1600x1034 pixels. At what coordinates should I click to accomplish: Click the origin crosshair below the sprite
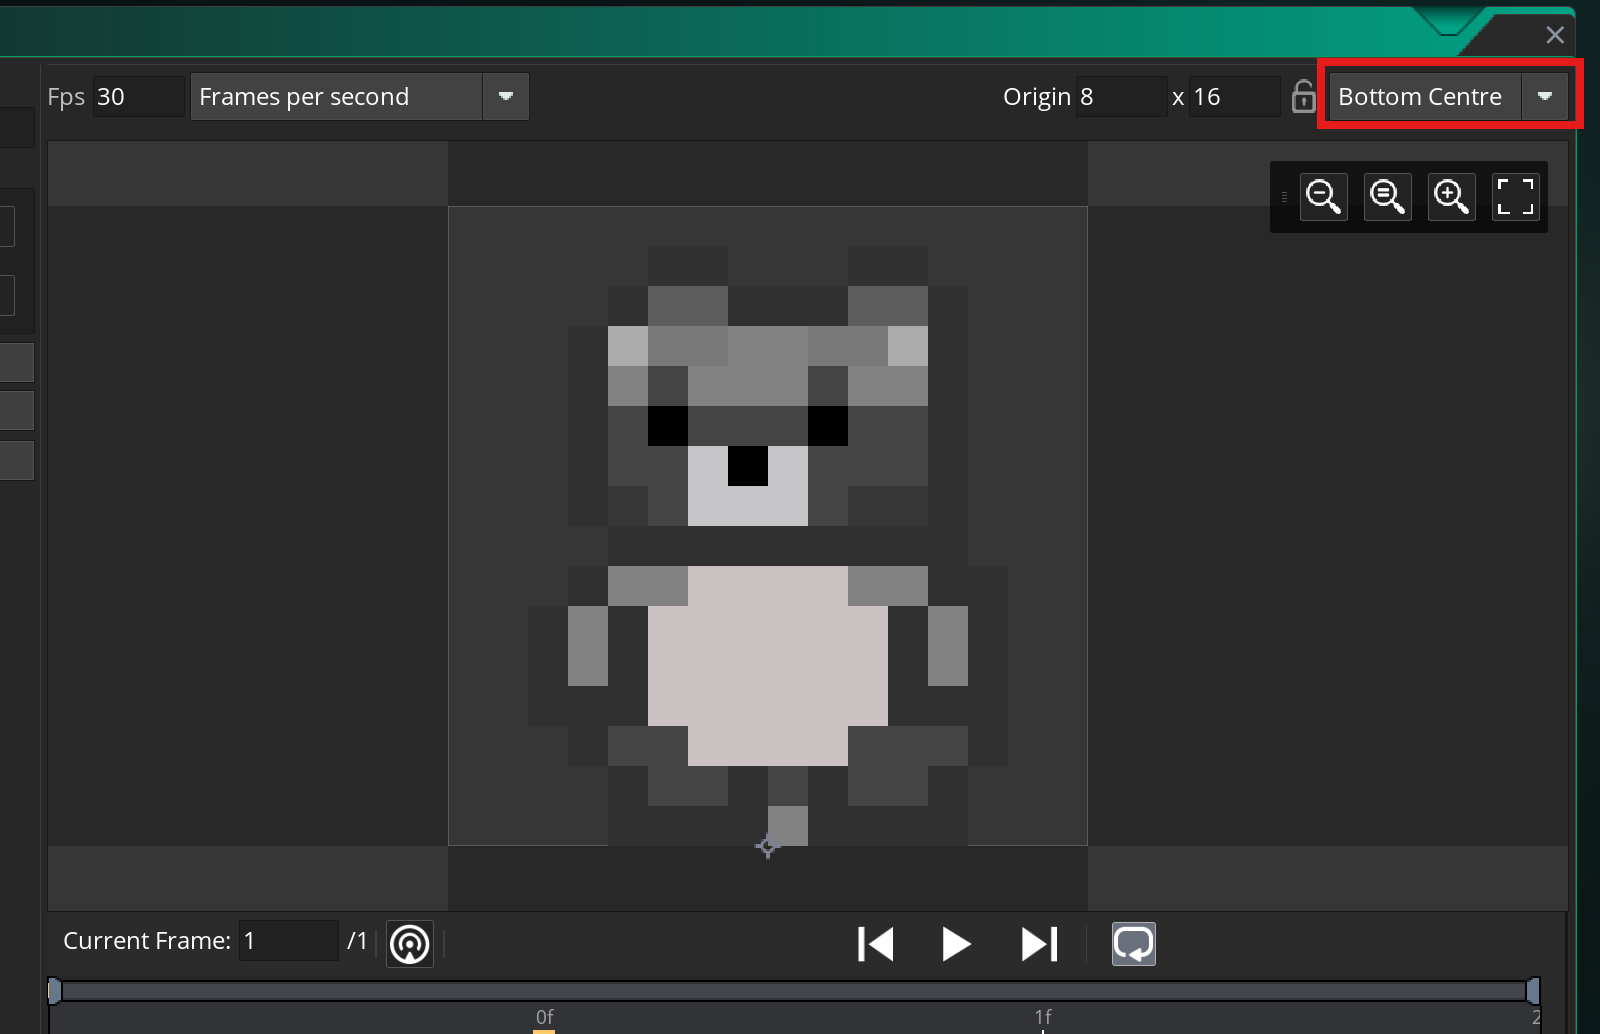767,847
